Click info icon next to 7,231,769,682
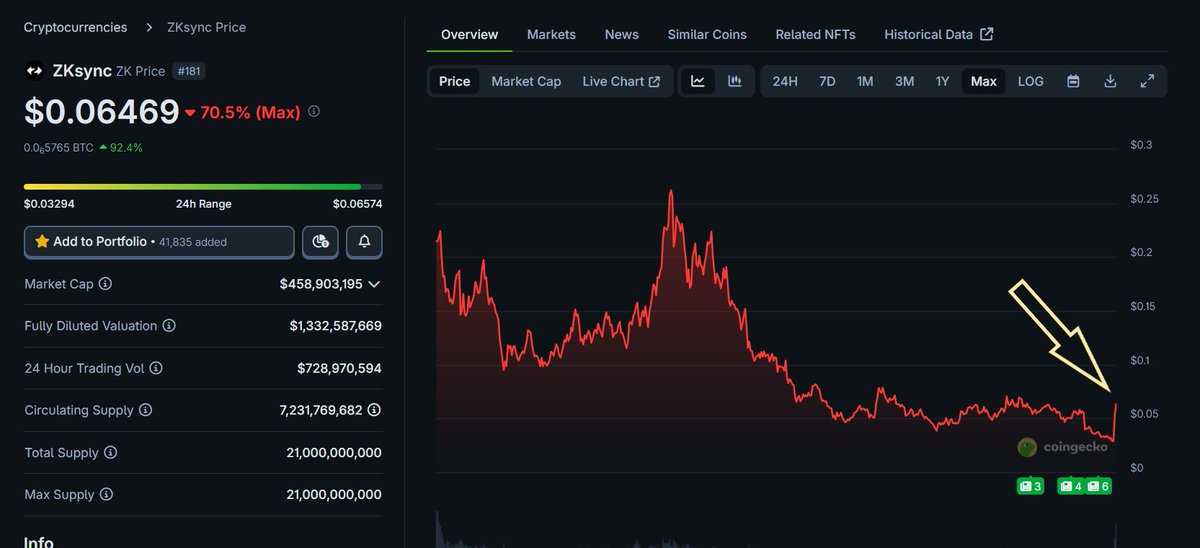The image size is (1200, 548). [374, 410]
